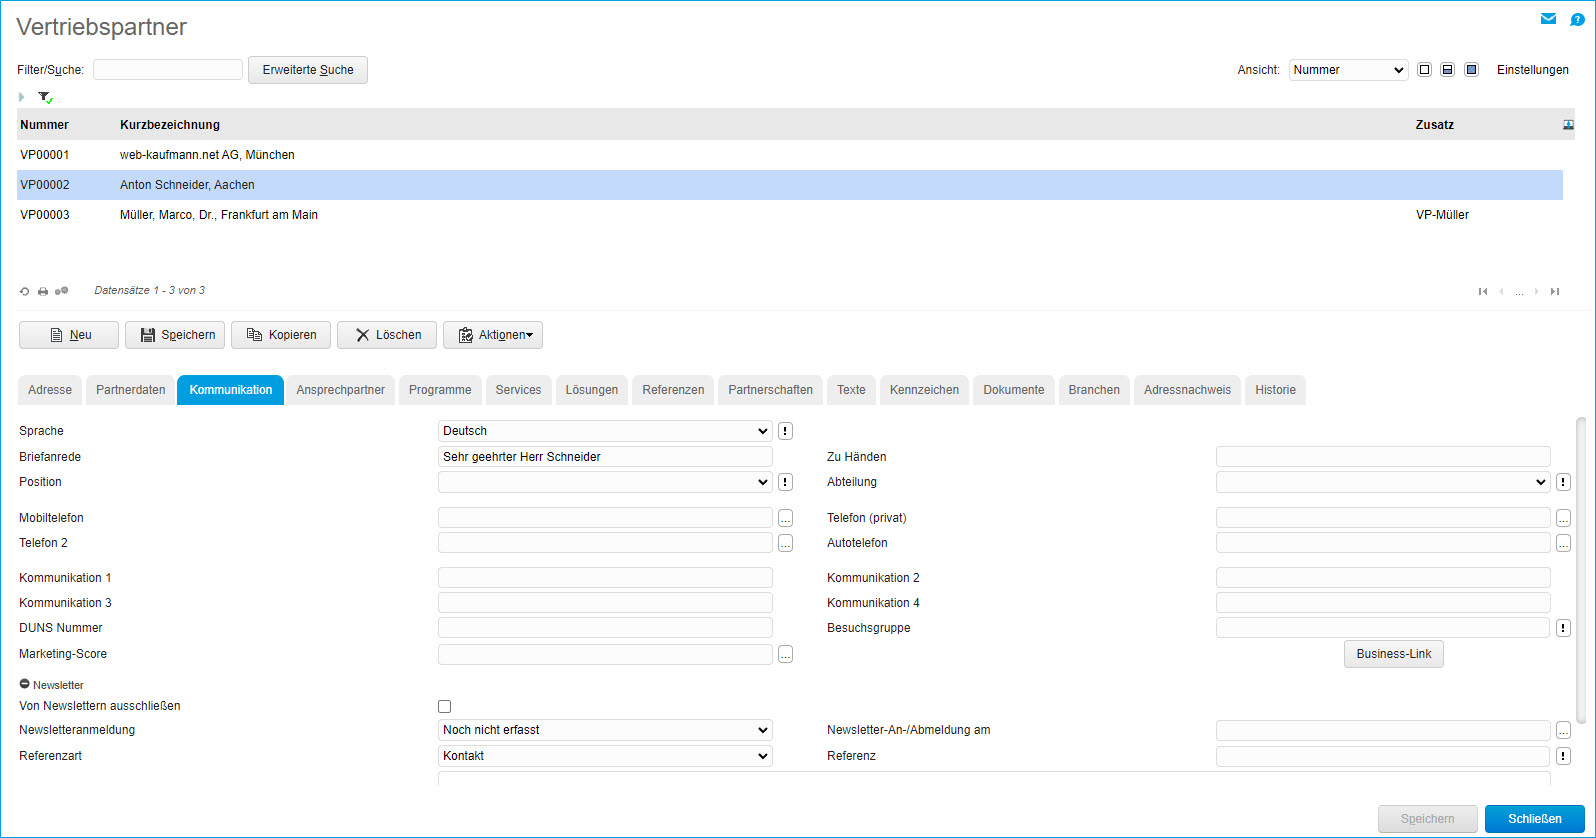Open lookup button for Mobiltelefon
The width and height of the screenshot is (1596, 838).
785,518
